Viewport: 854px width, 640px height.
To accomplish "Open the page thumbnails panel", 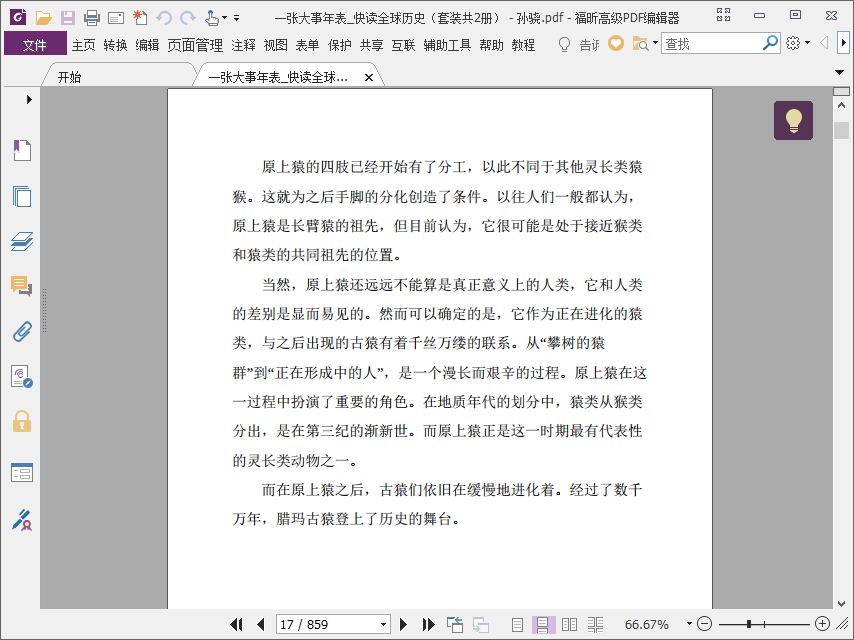I will 22,196.
